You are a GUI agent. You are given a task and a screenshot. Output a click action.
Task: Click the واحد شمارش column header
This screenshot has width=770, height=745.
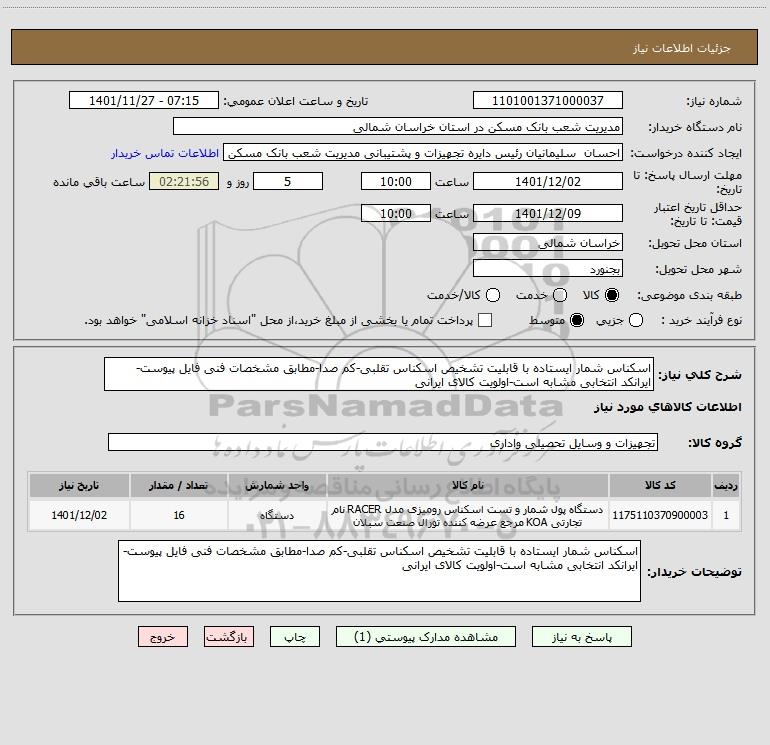tap(277, 485)
